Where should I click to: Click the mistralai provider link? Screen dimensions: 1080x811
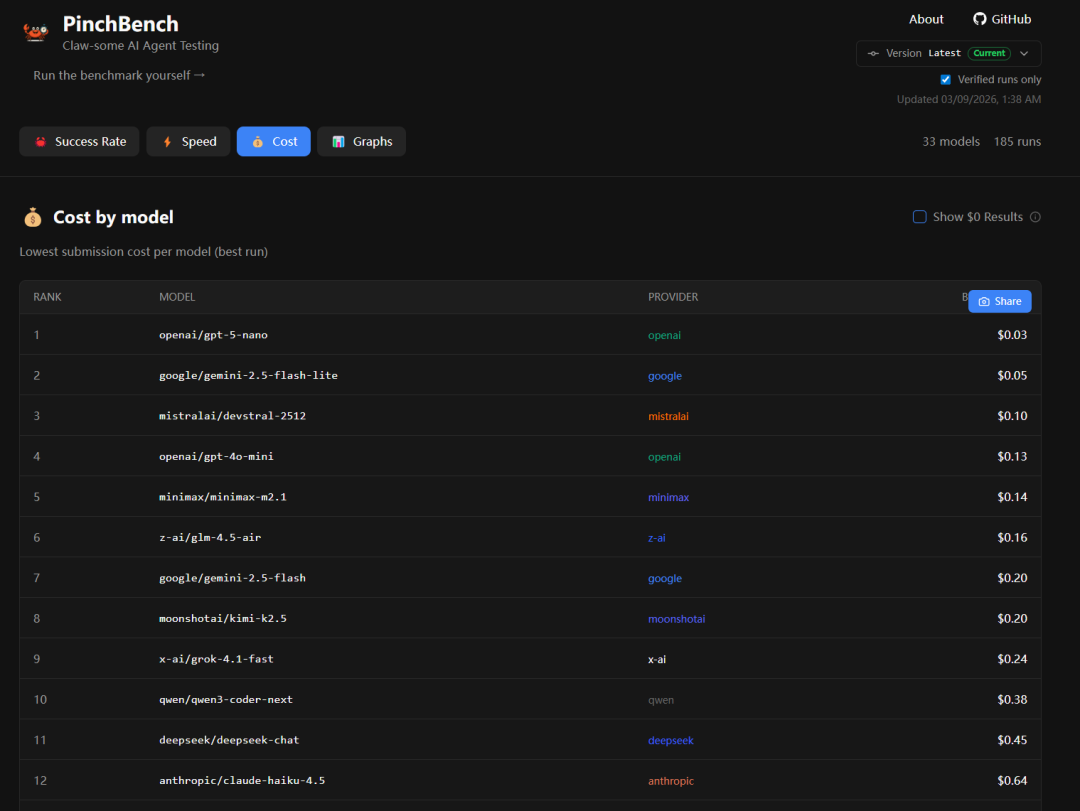668,416
